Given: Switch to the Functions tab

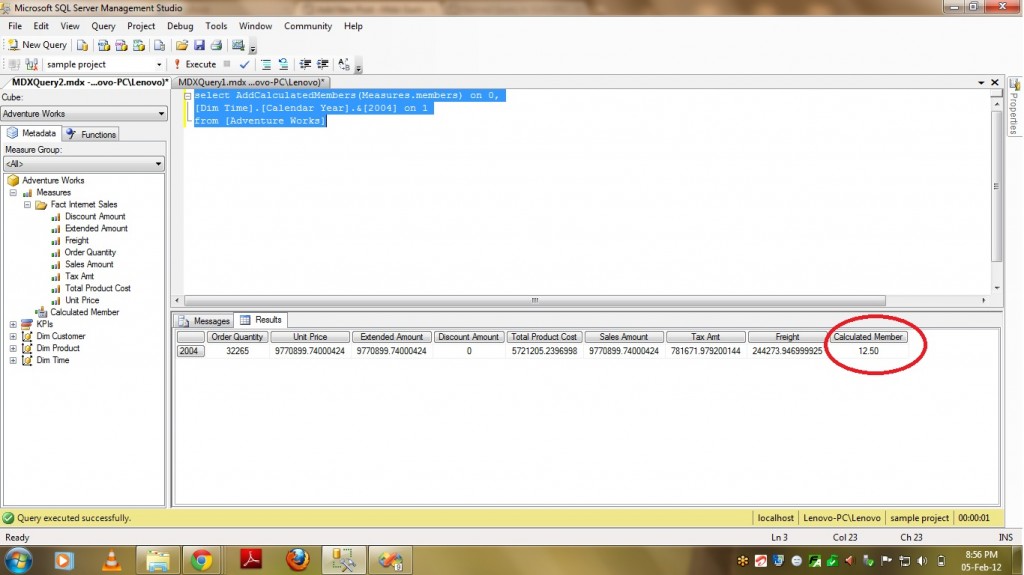Looking at the screenshot, I should click(x=92, y=134).
